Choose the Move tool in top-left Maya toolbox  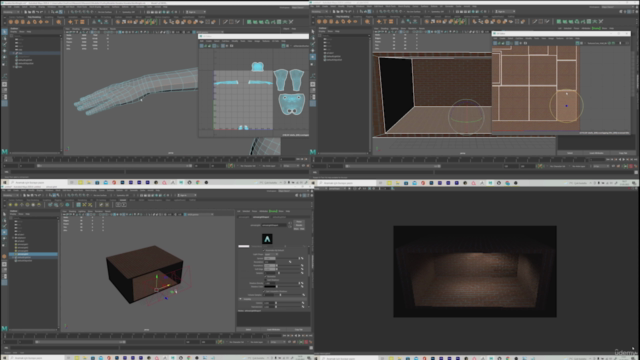coord(4,51)
